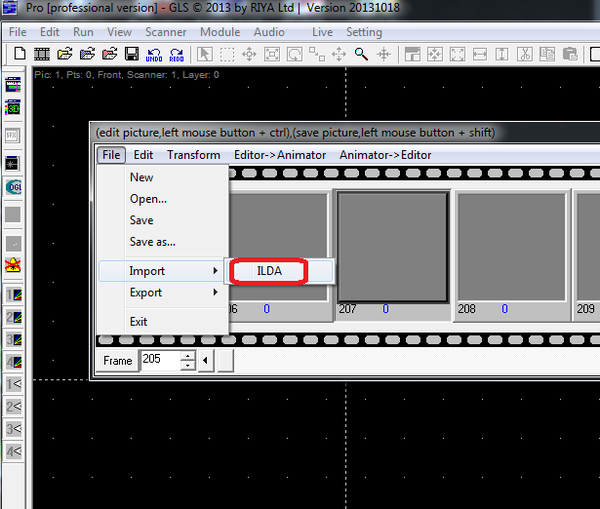Click the 2< sidebar icon

[x=14, y=406]
